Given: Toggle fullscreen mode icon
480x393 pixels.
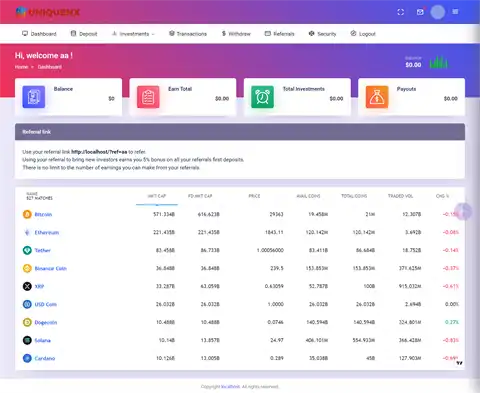Looking at the screenshot, I should pos(401,12).
